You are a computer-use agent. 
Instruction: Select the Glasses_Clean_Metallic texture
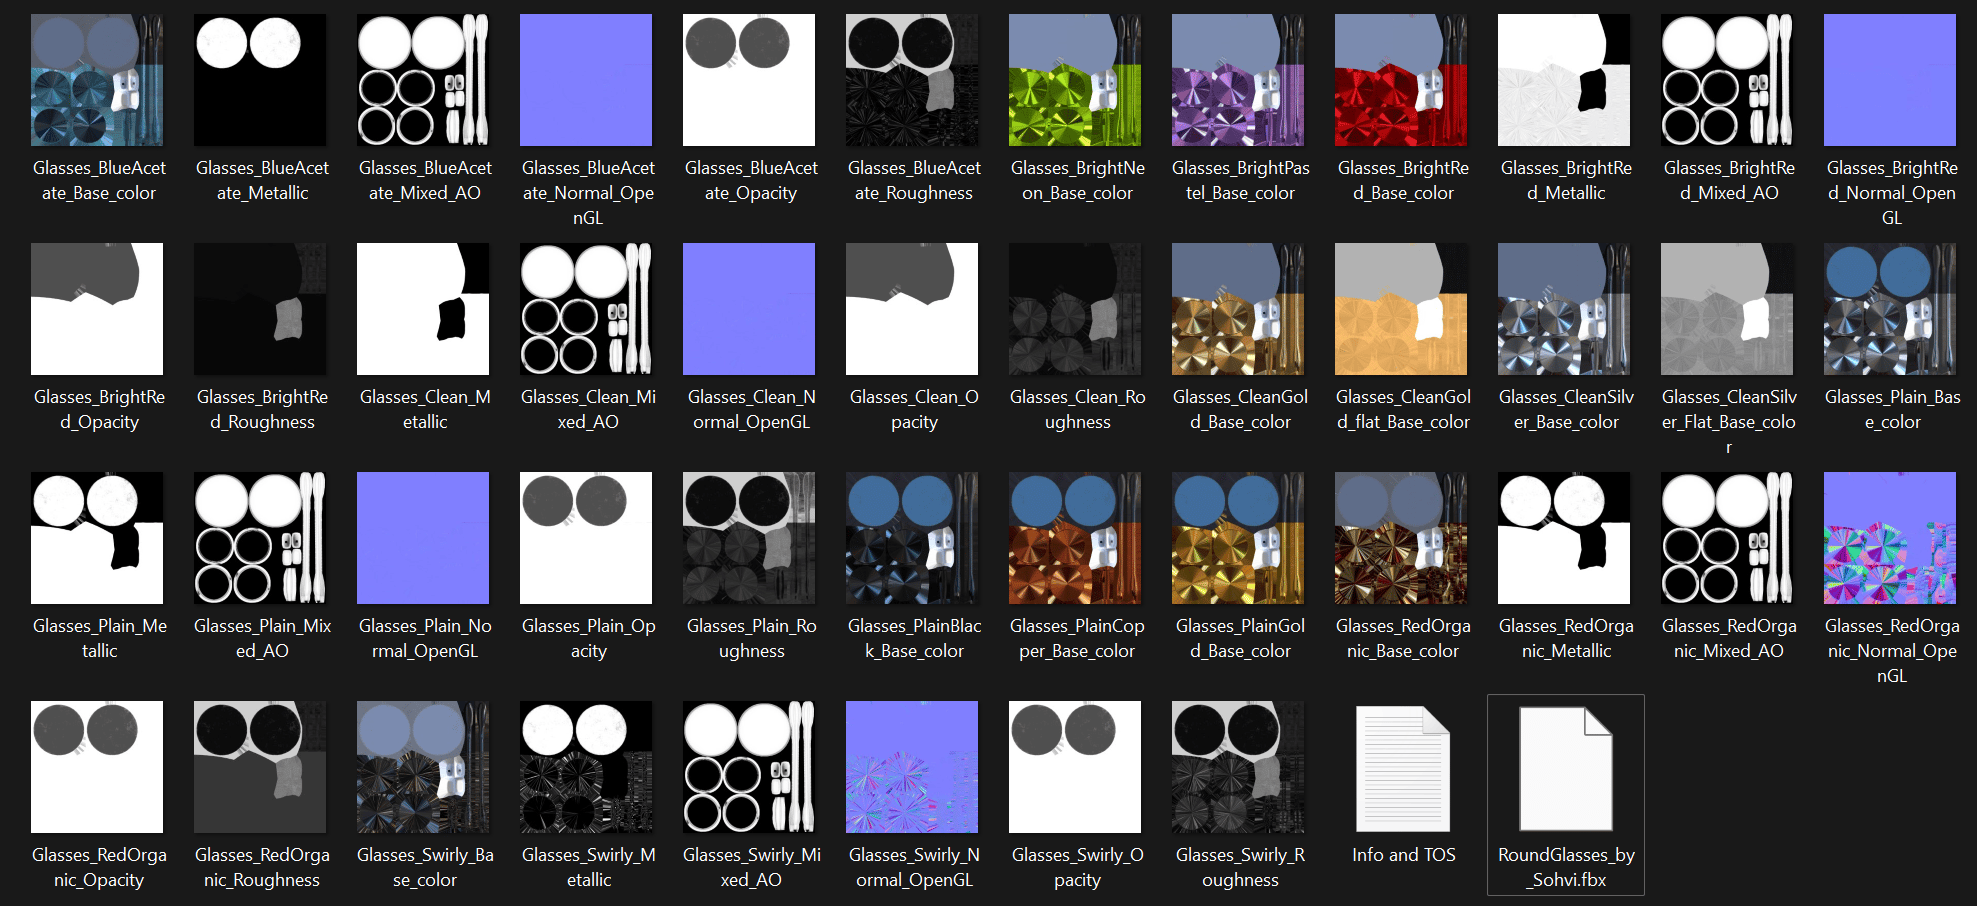tap(423, 309)
